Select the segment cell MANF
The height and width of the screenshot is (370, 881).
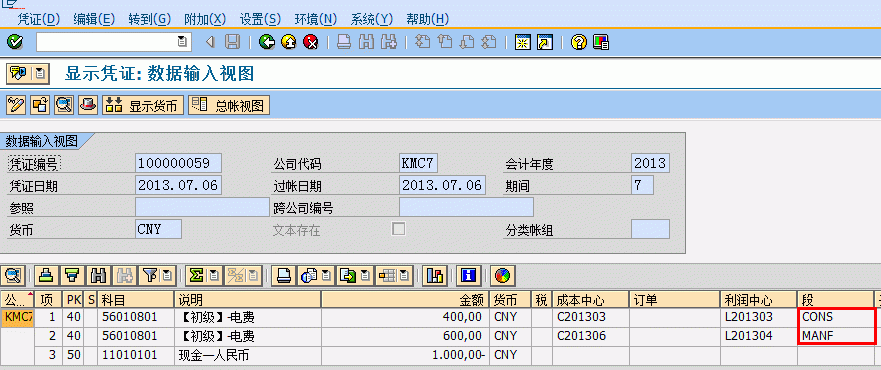pyautogui.click(x=834, y=336)
